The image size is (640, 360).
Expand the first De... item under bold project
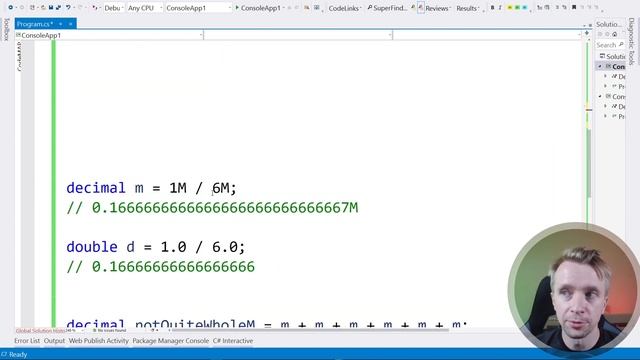pos(606,76)
